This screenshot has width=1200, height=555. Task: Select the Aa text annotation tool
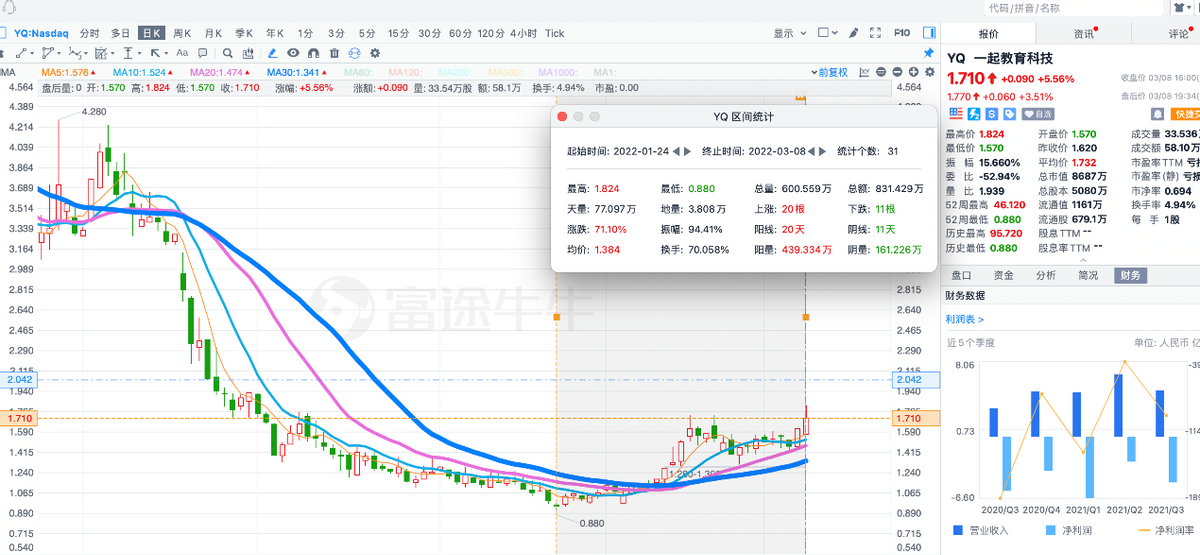(x=182, y=53)
